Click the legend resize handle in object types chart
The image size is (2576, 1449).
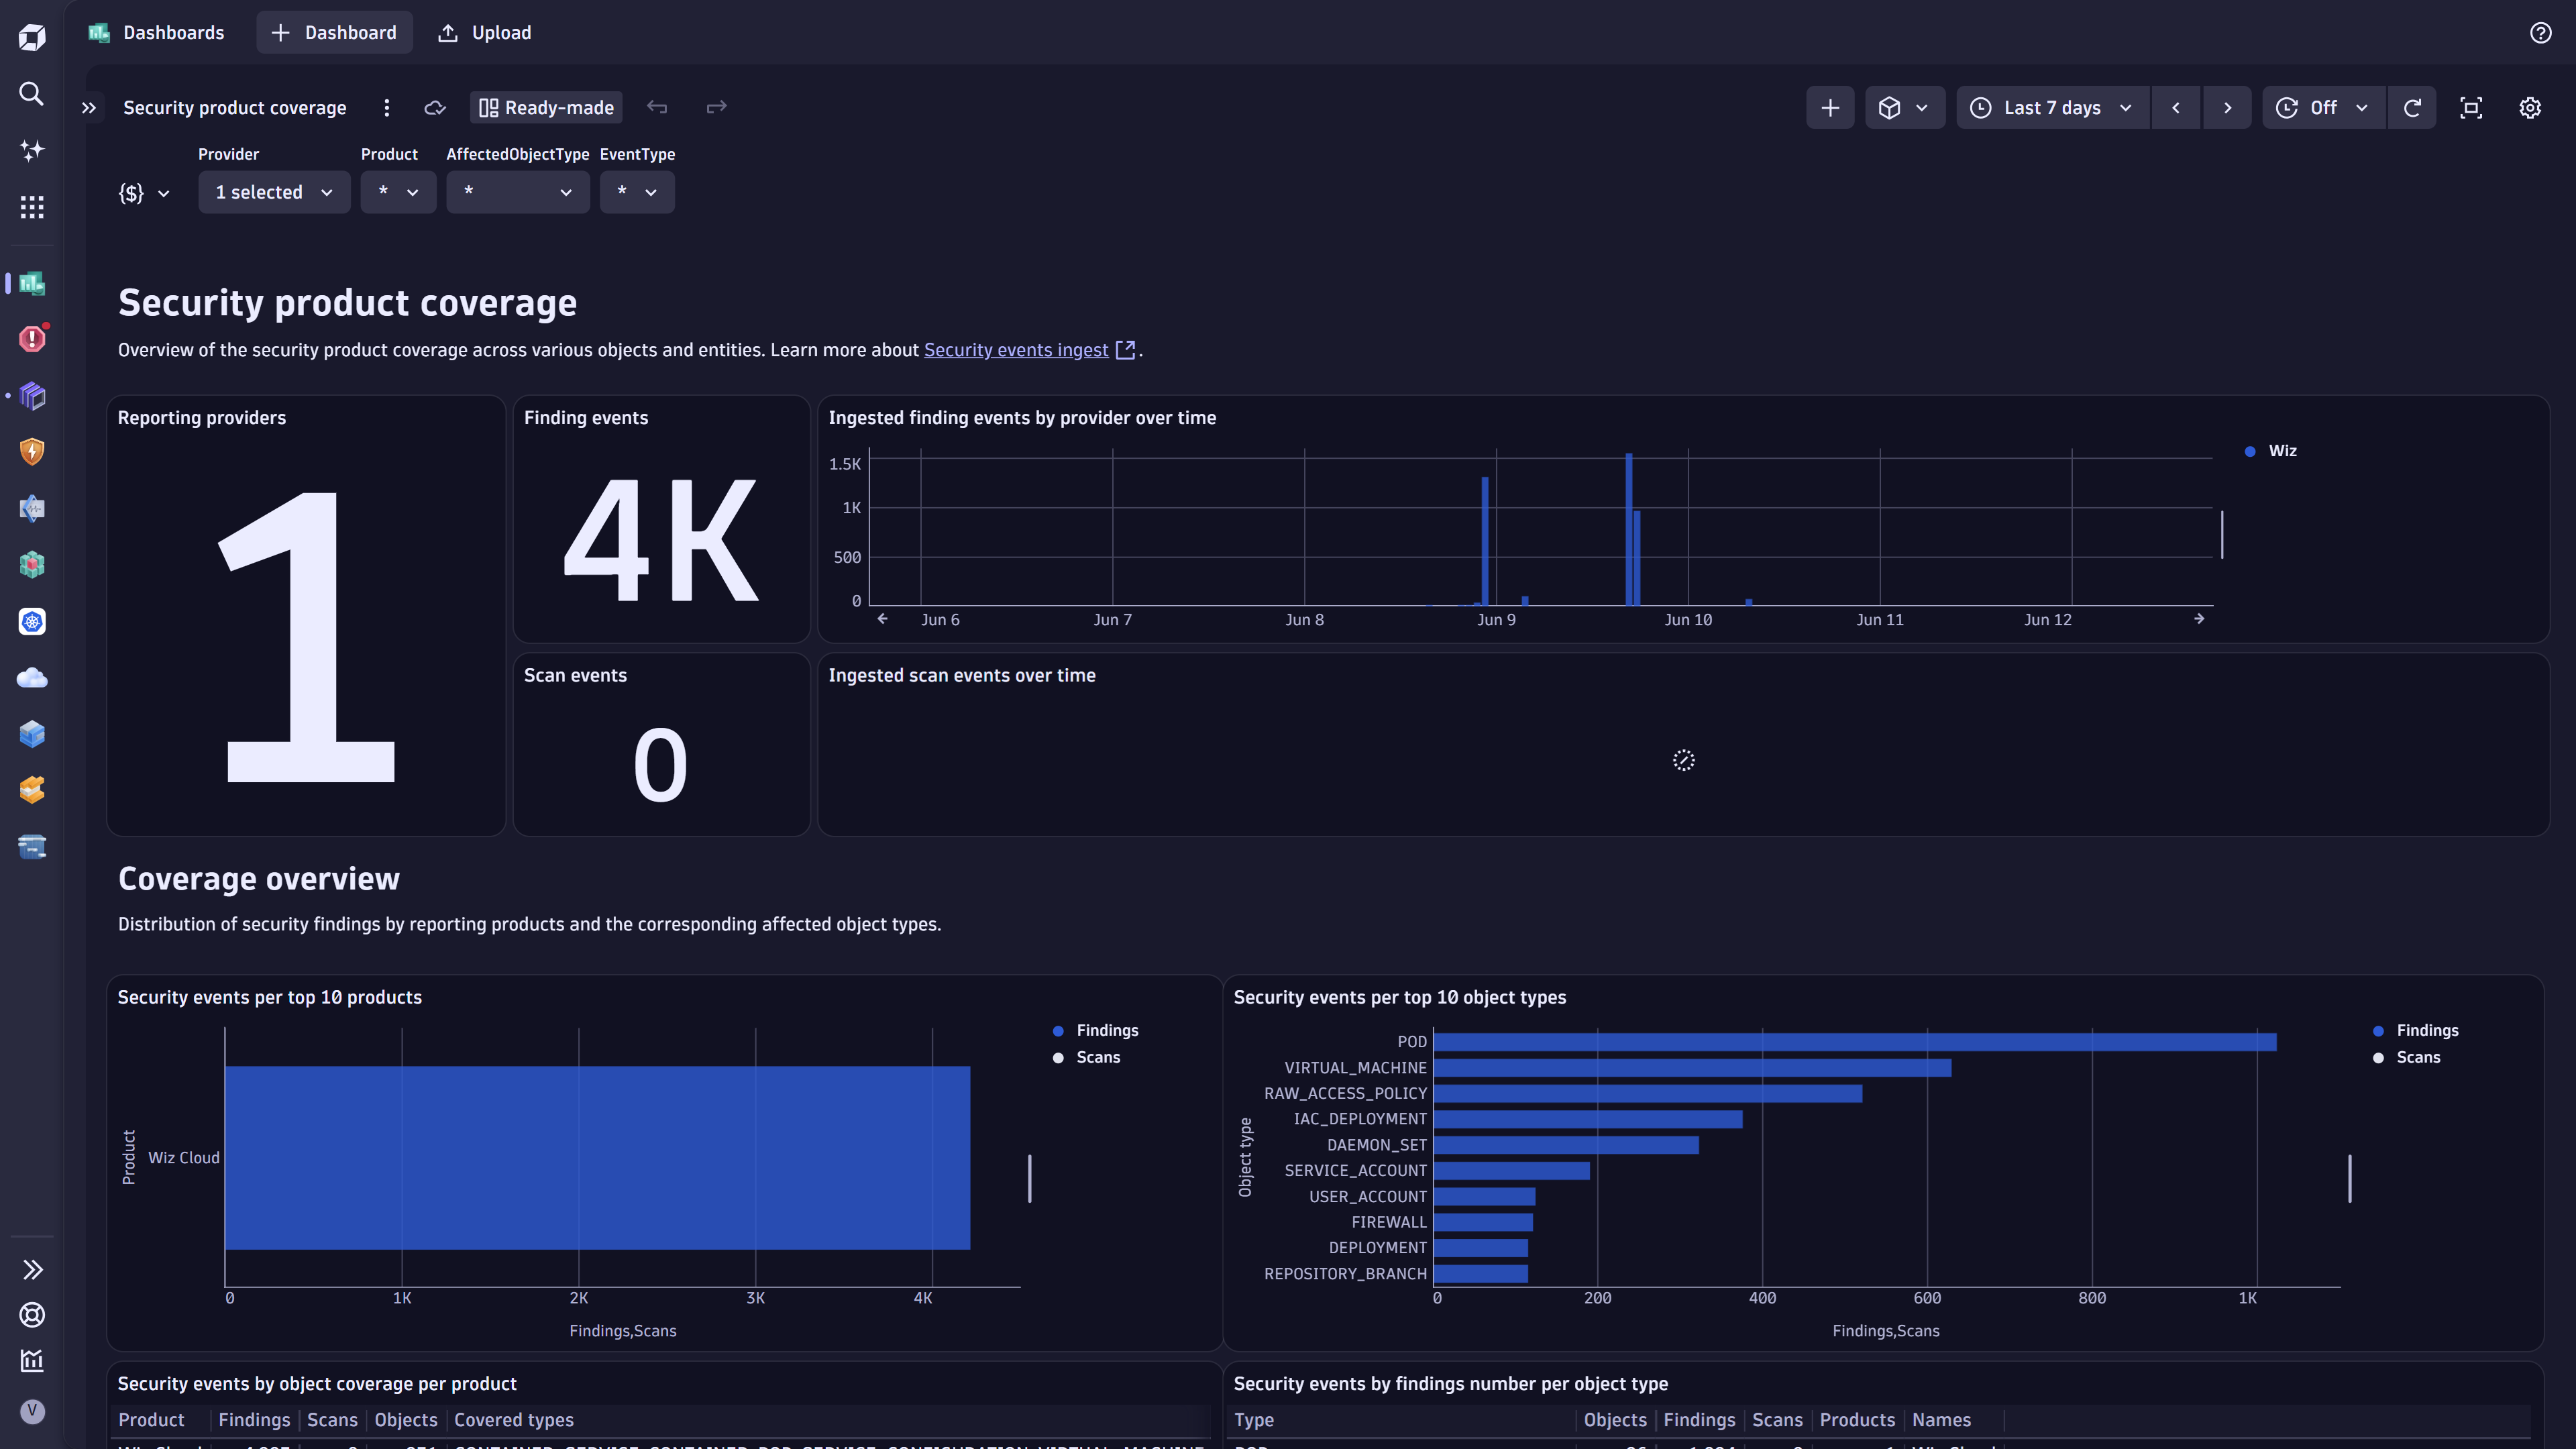pyautogui.click(x=2349, y=1179)
